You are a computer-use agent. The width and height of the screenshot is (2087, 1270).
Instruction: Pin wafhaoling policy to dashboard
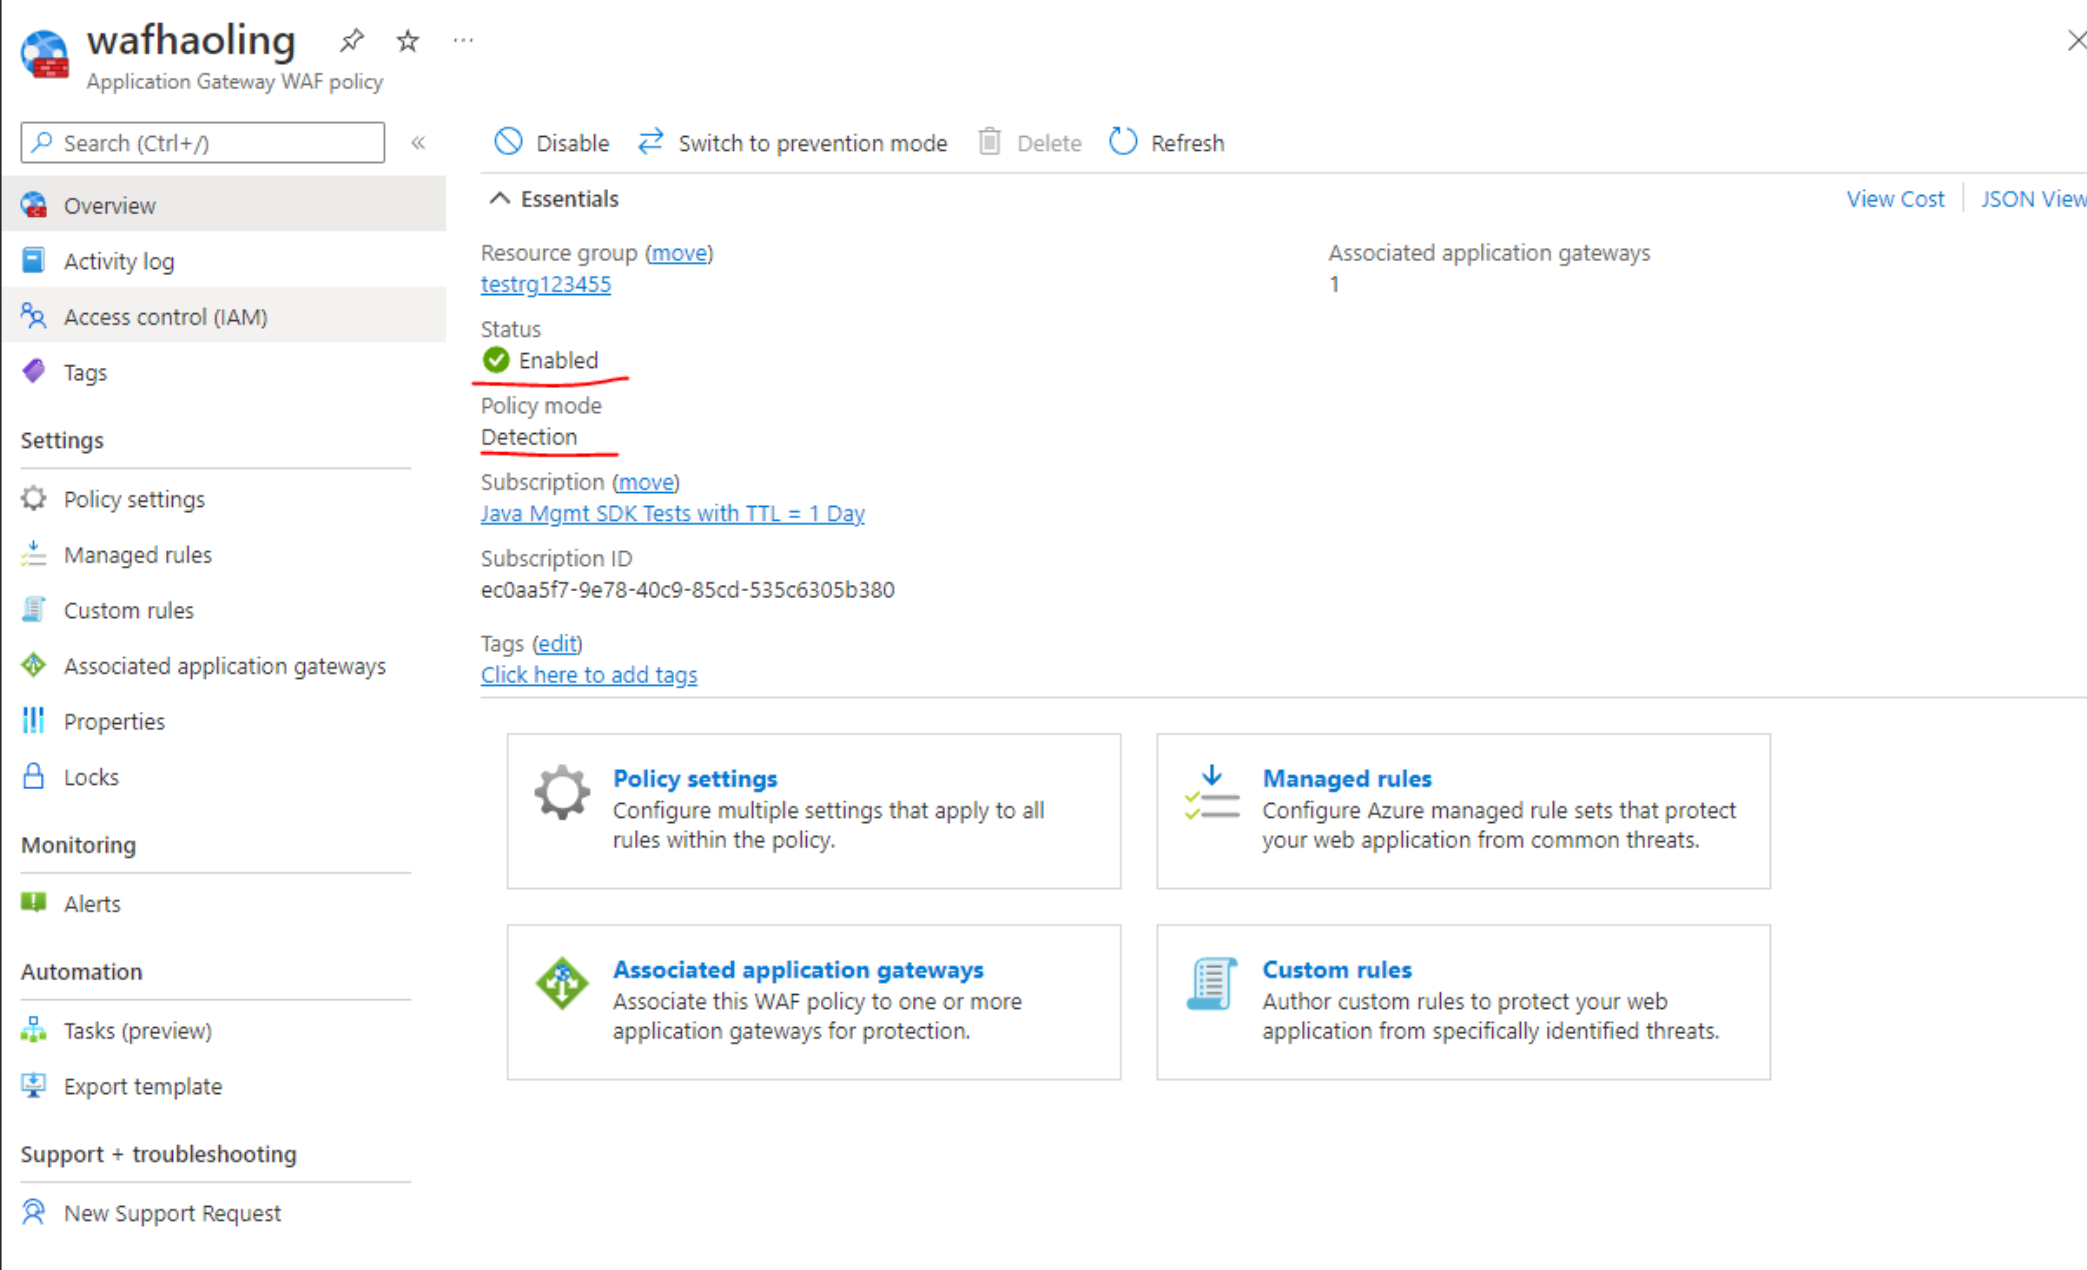point(351,41)
